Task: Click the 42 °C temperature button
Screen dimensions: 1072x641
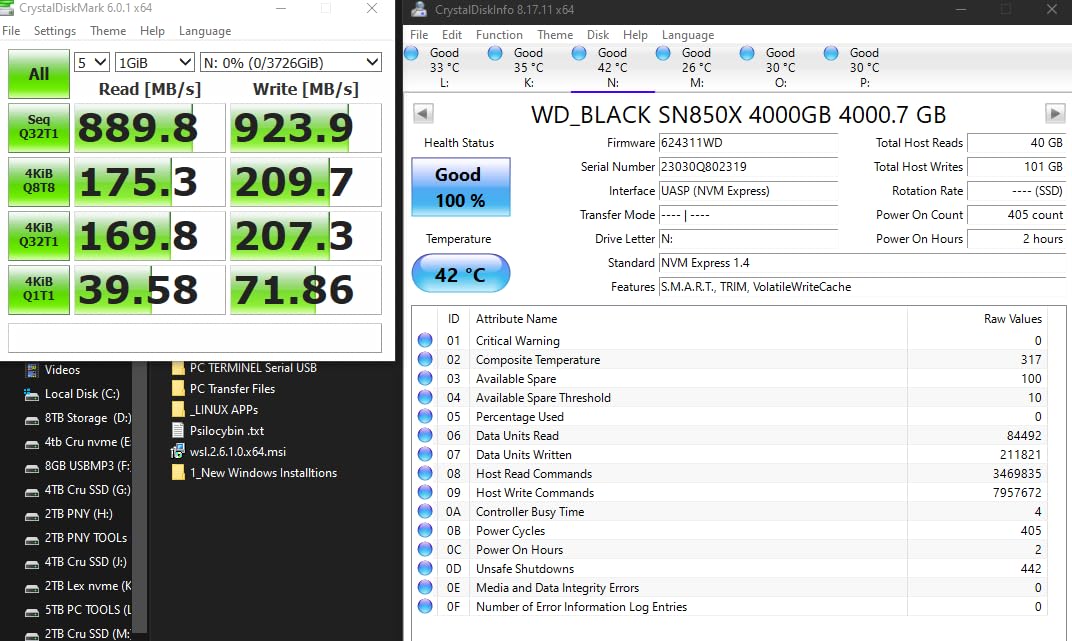Action: tap(460, 273)
